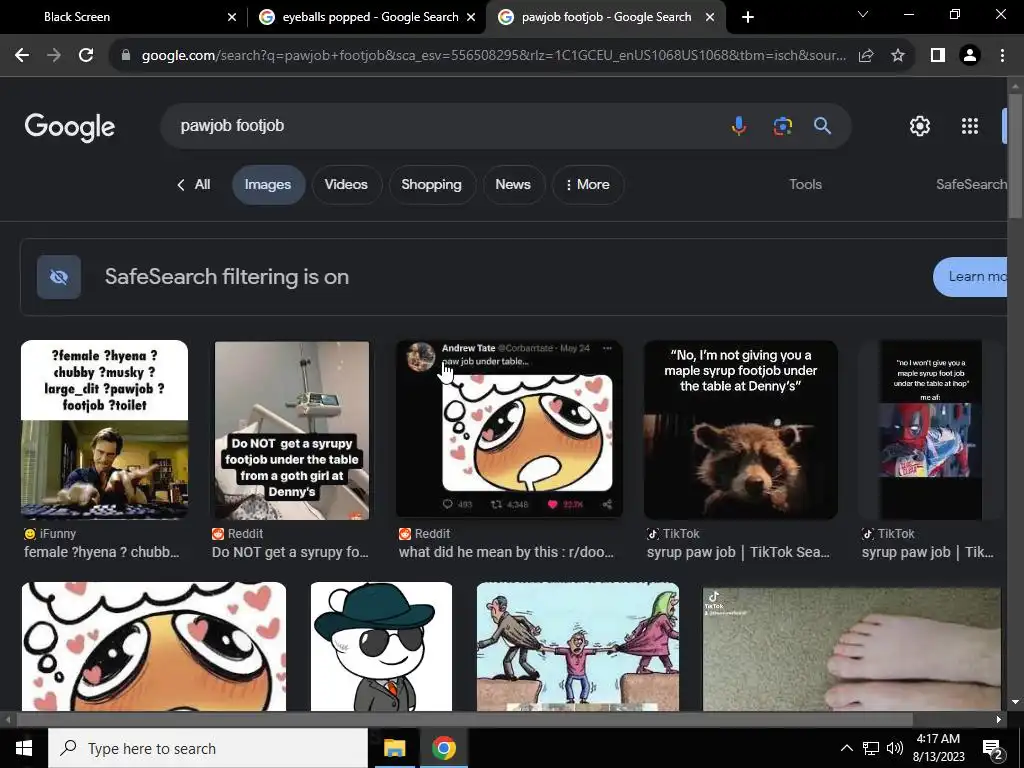1024x768 pixels.
Task: Open the Google apps grid
Action: [970, 126]
